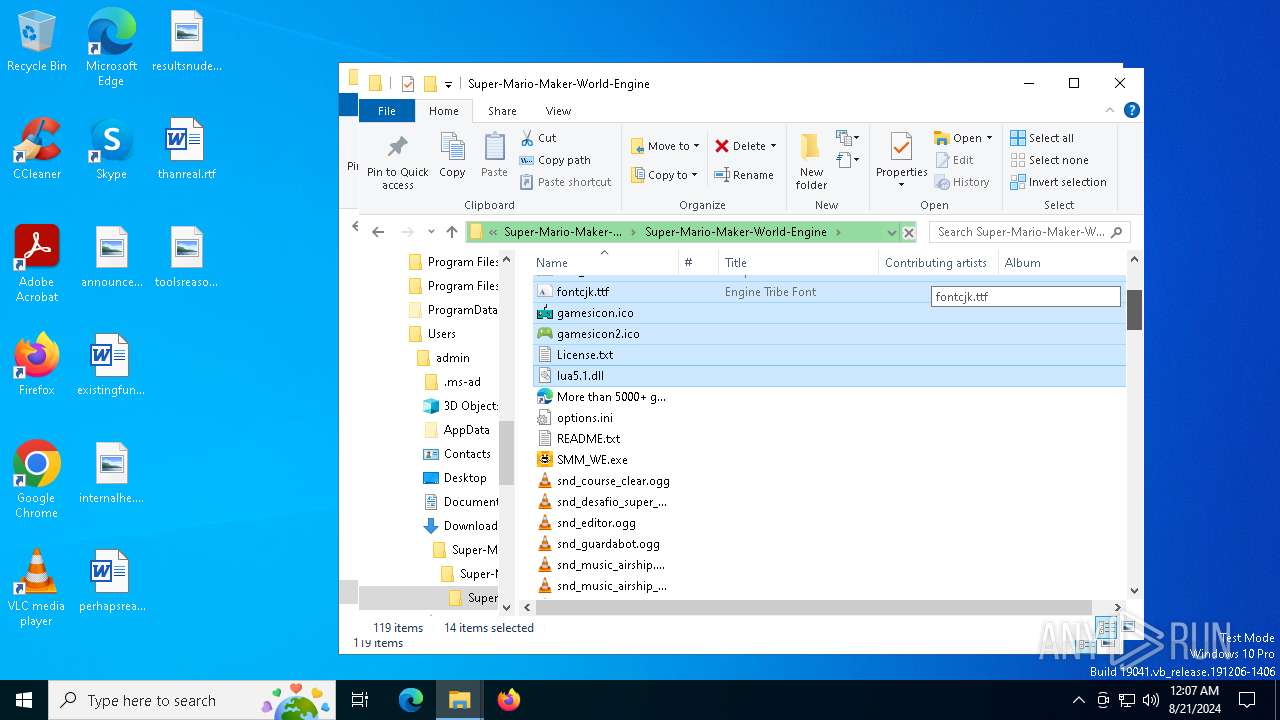Click Paste shortcut in ribbon
This screenshot has width=1280, height=720.
pyautogui.click(x=565, y=182)
